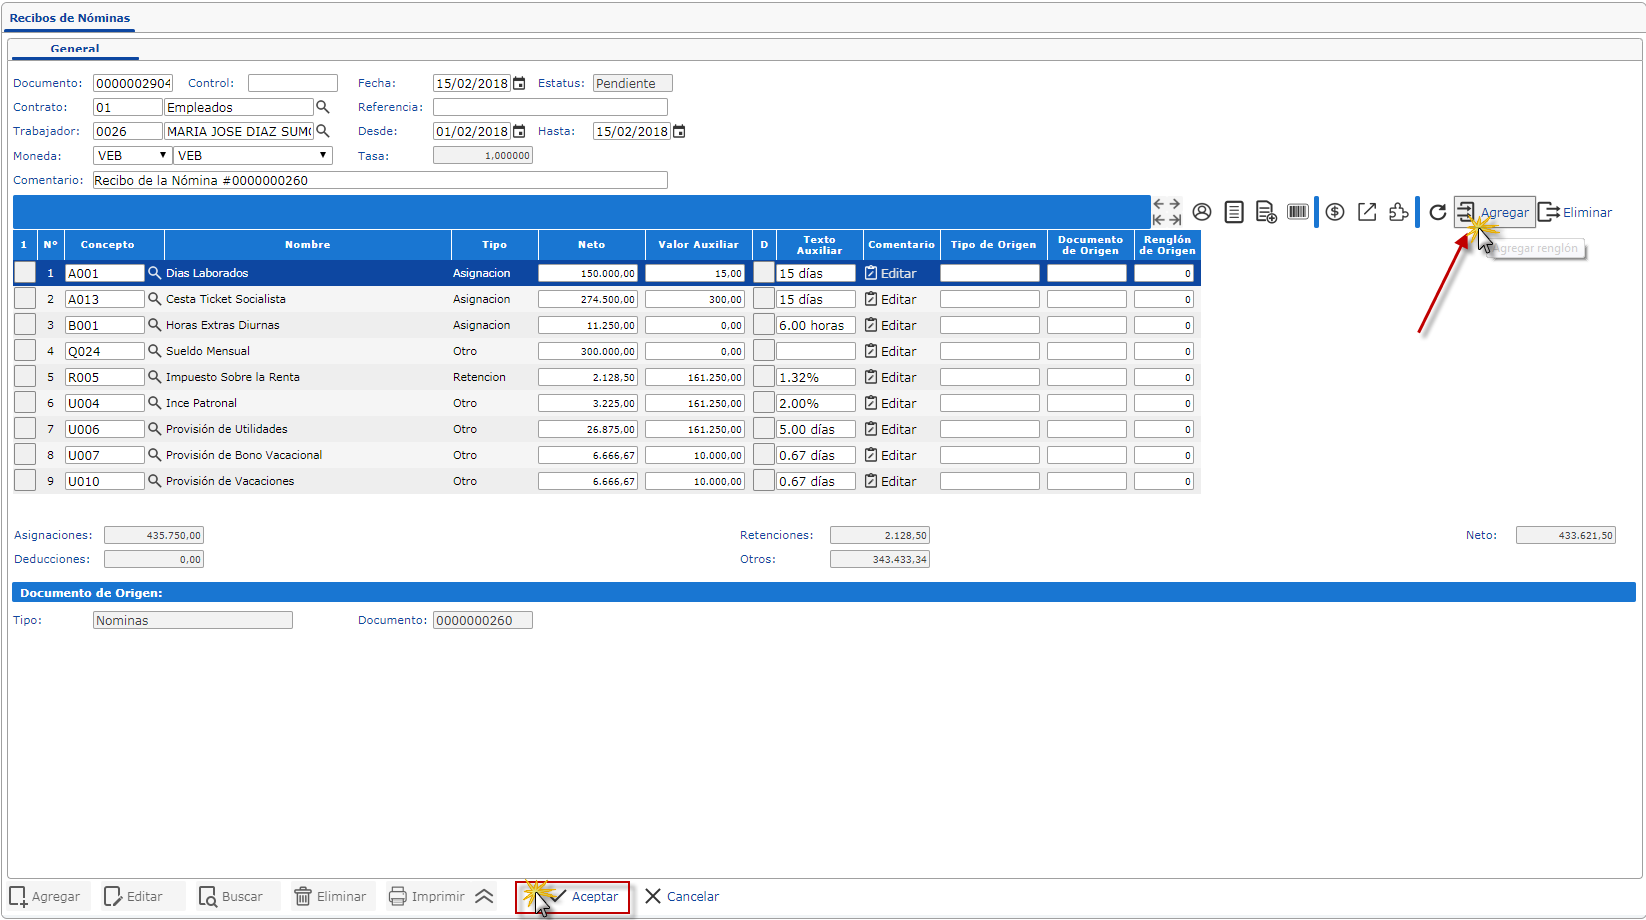Click Editar comment link for Horas Extras Diurnas
This screenshot has height=920, width=1646.
[891, 325]
